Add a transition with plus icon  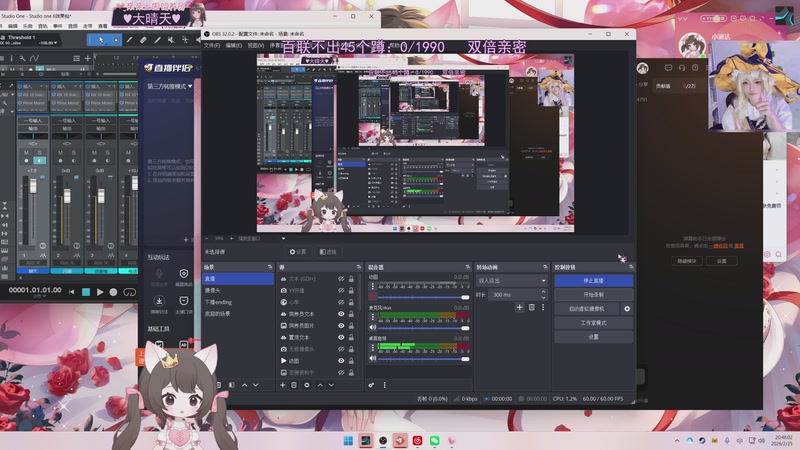pos(519,307)
